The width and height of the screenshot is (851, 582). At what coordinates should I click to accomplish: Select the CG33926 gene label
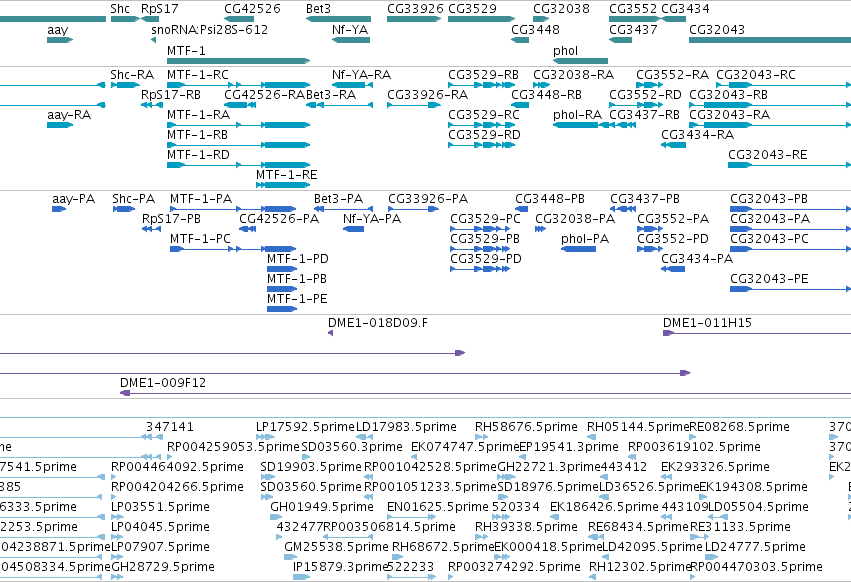[415, 9]
